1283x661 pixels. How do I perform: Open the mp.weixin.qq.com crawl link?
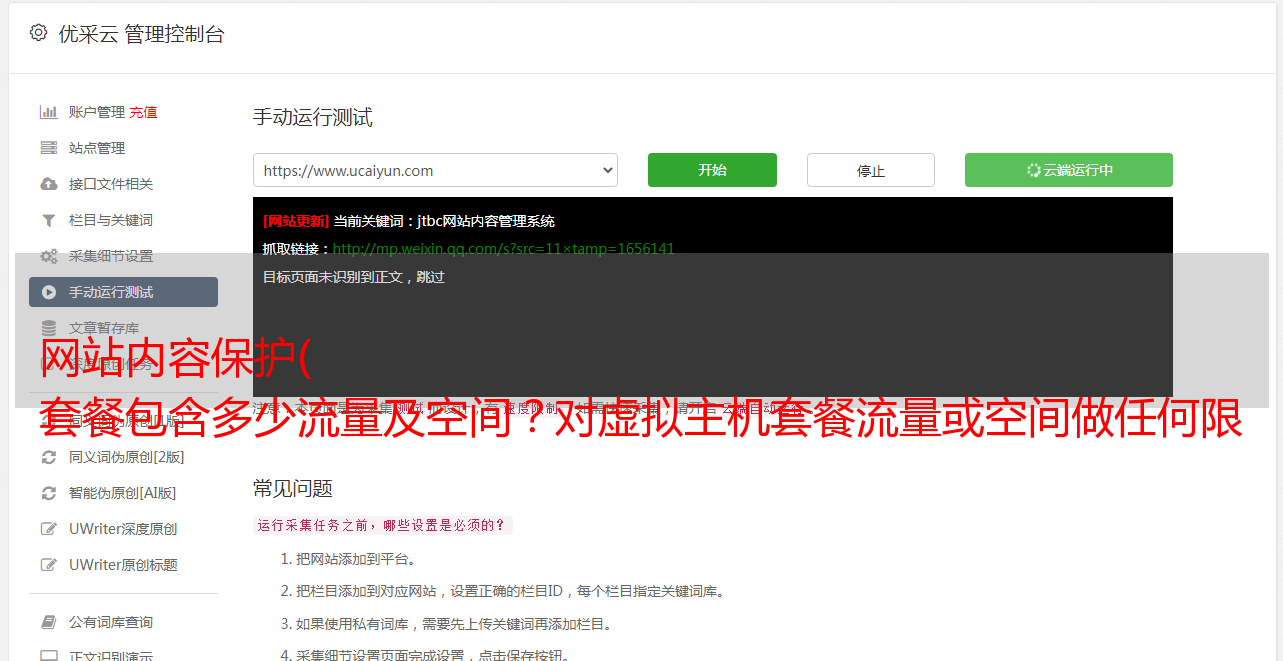[x=503, y=249]
